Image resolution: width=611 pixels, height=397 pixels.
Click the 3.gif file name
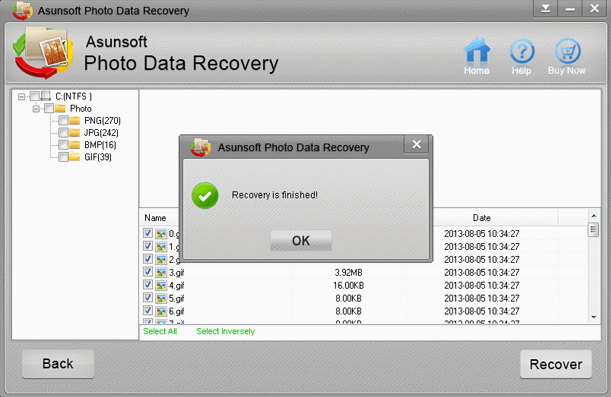pos(176,273)
